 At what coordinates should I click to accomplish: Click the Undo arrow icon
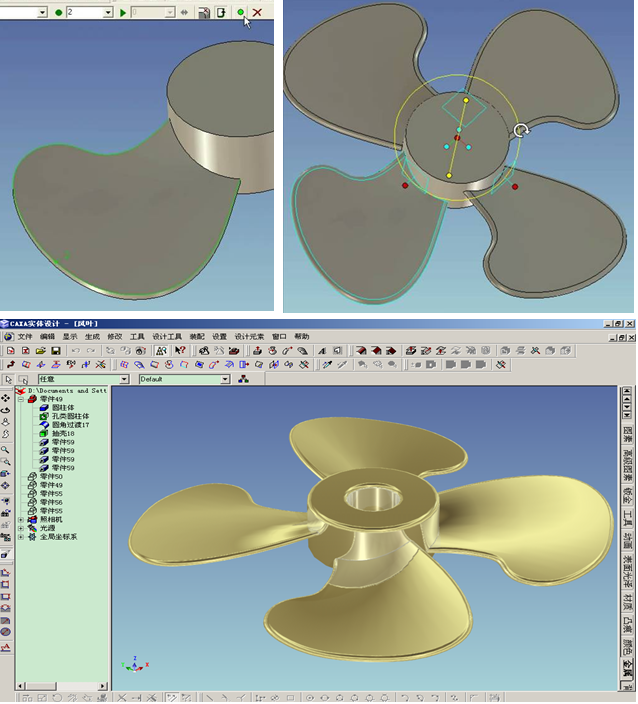tap(75, 351)
